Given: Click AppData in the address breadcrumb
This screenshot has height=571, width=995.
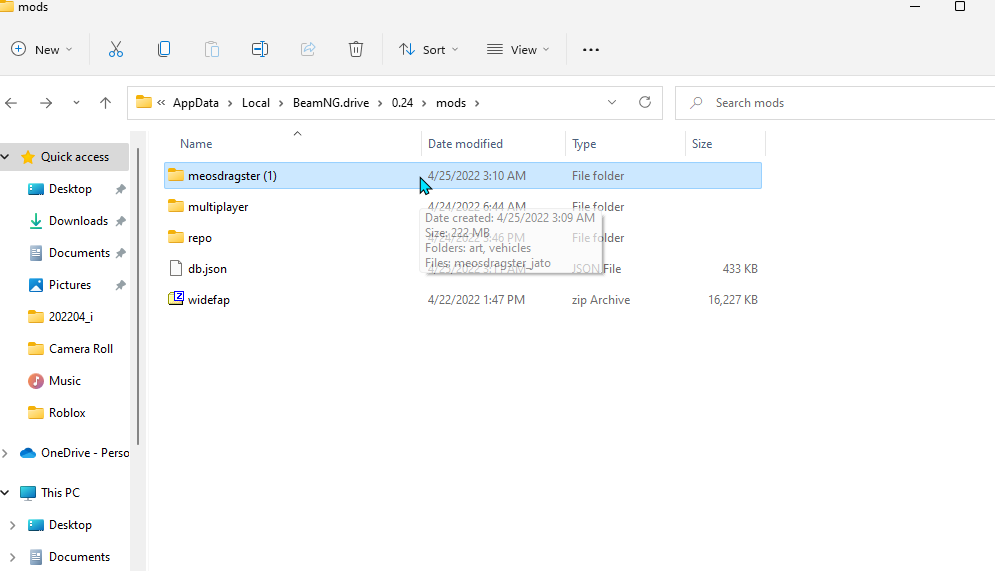Looking at the screenshot, I should click(x=195, y=103).
